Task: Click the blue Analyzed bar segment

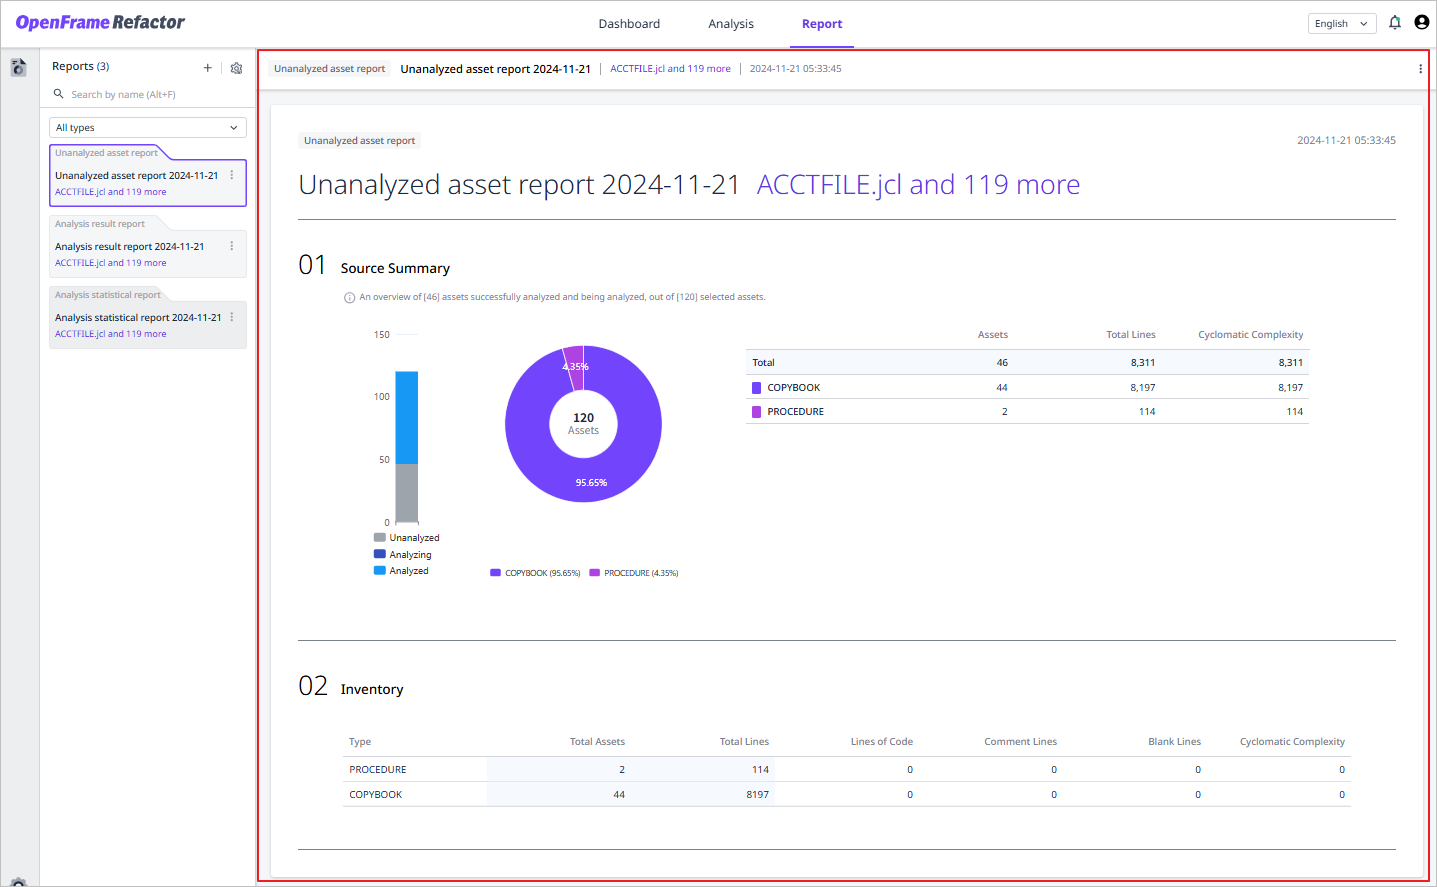Action: coord(407,418)
